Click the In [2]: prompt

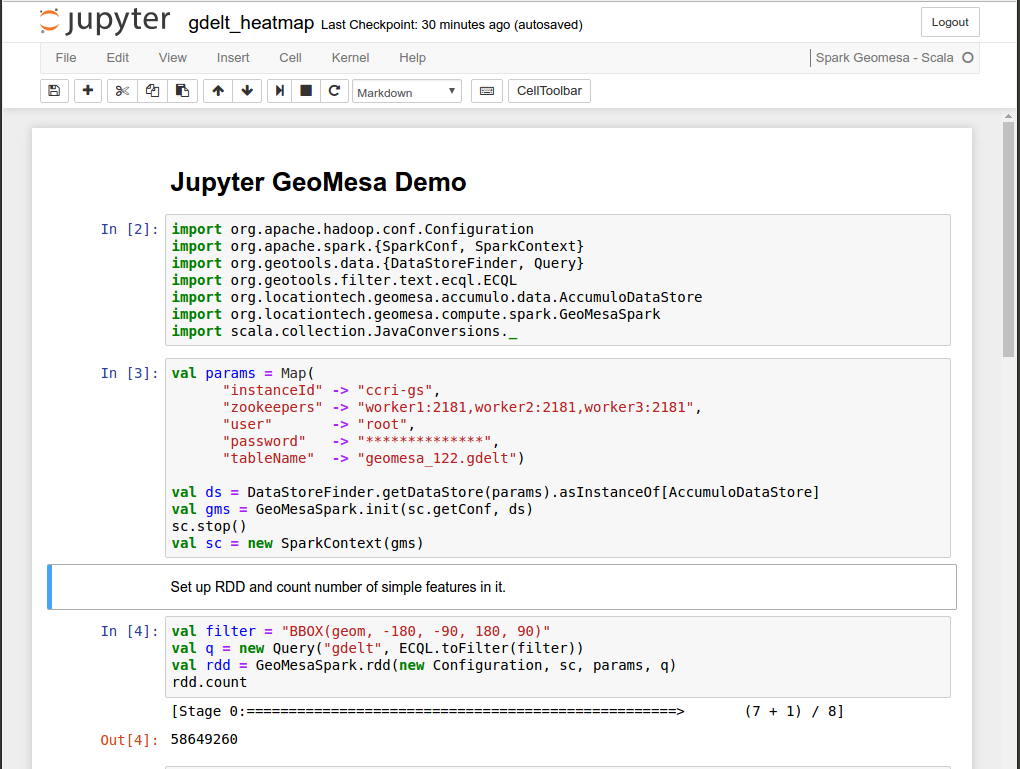pos(129,229)
